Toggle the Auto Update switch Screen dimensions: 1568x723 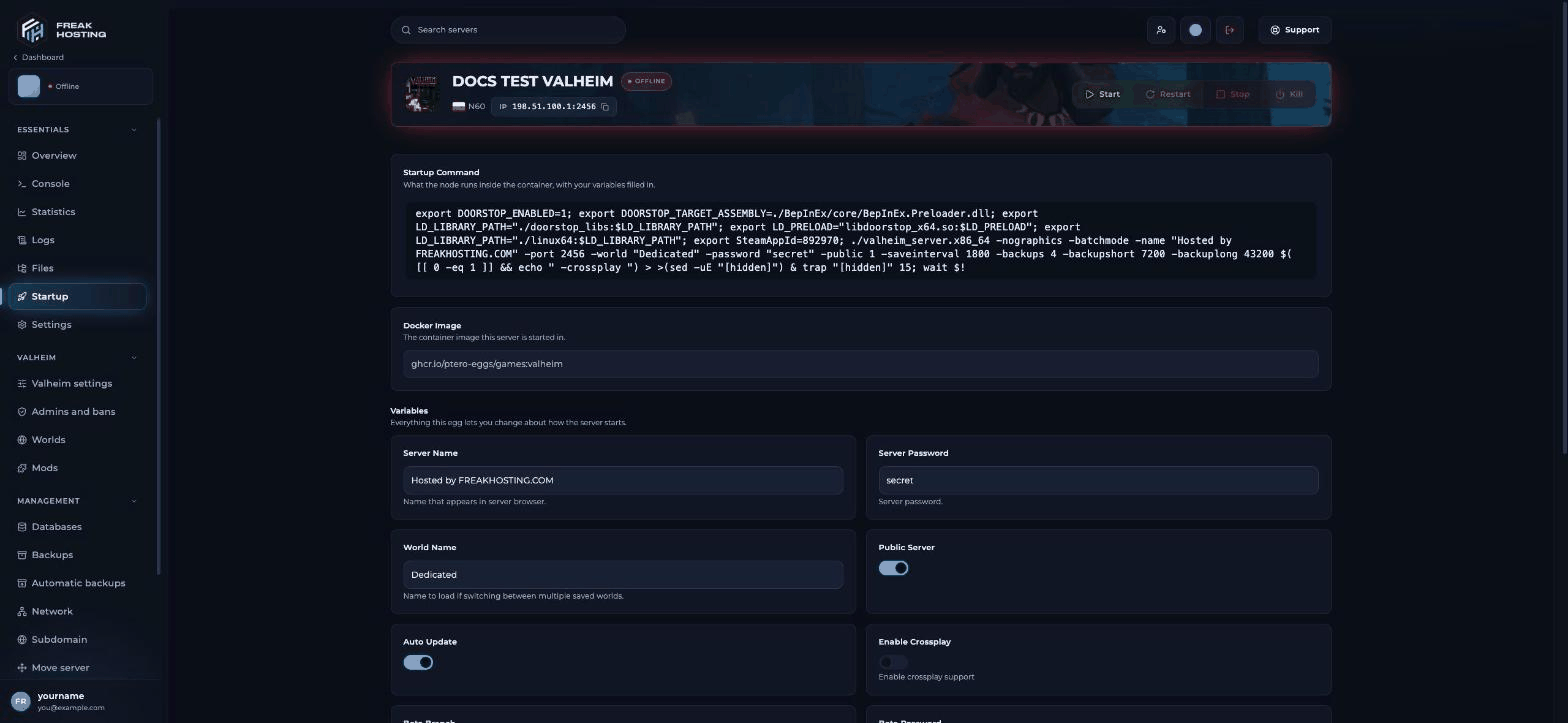[x=418, y=663]
